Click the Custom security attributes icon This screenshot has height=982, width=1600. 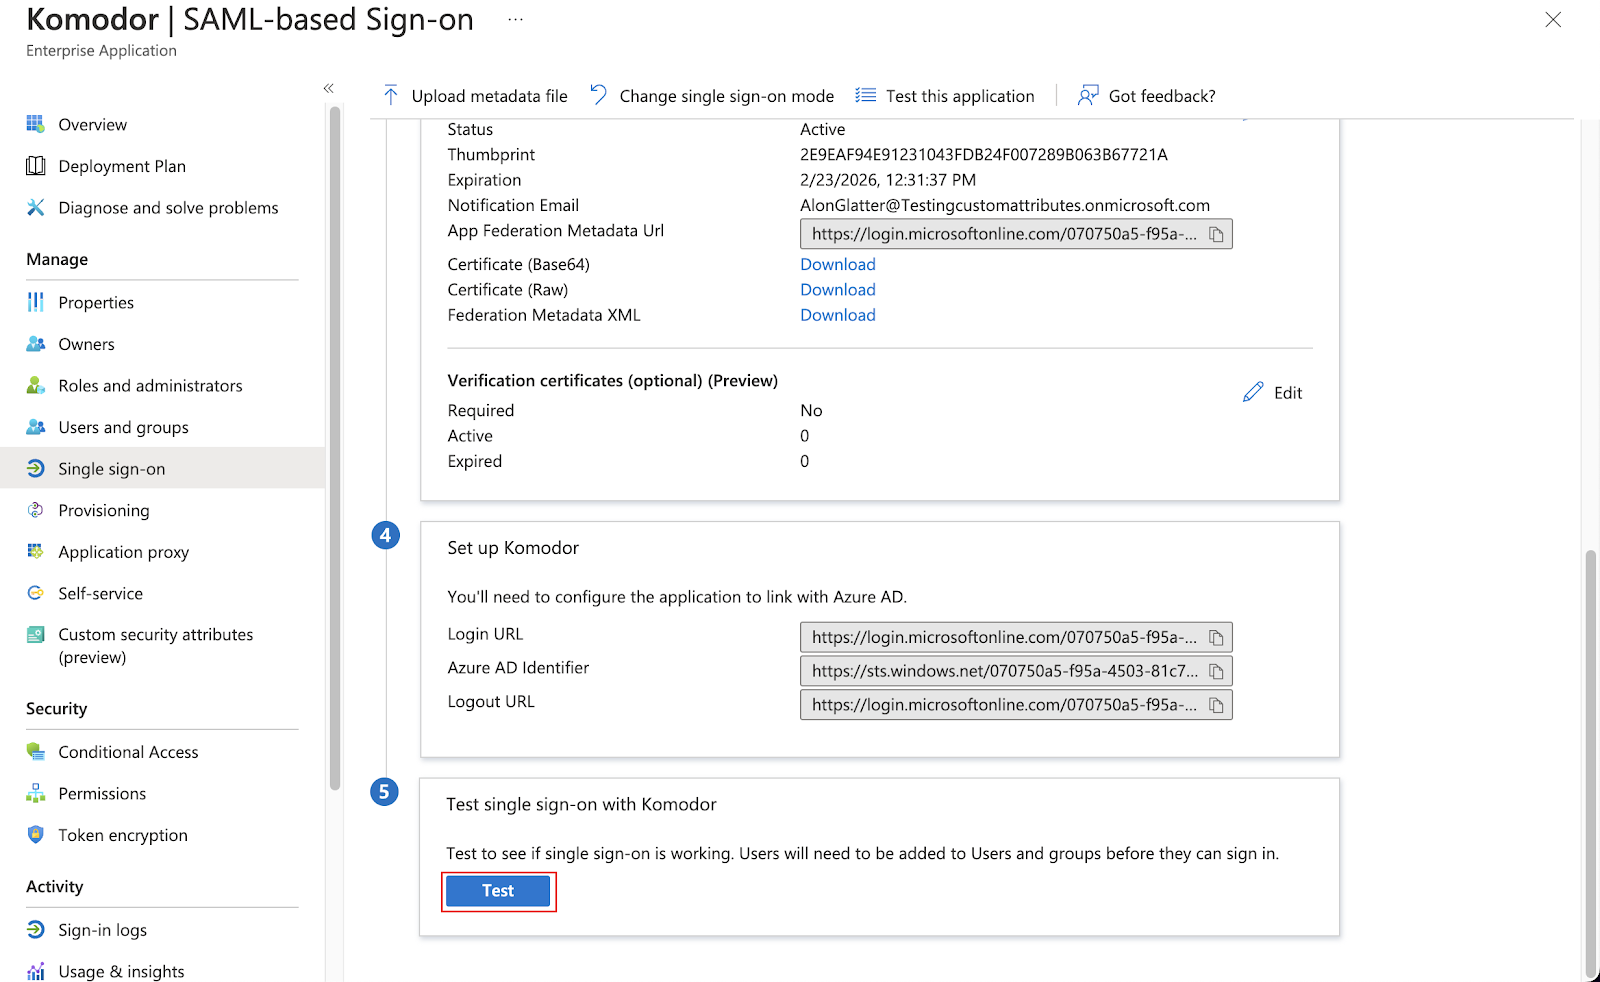click(x=35, y=634)
